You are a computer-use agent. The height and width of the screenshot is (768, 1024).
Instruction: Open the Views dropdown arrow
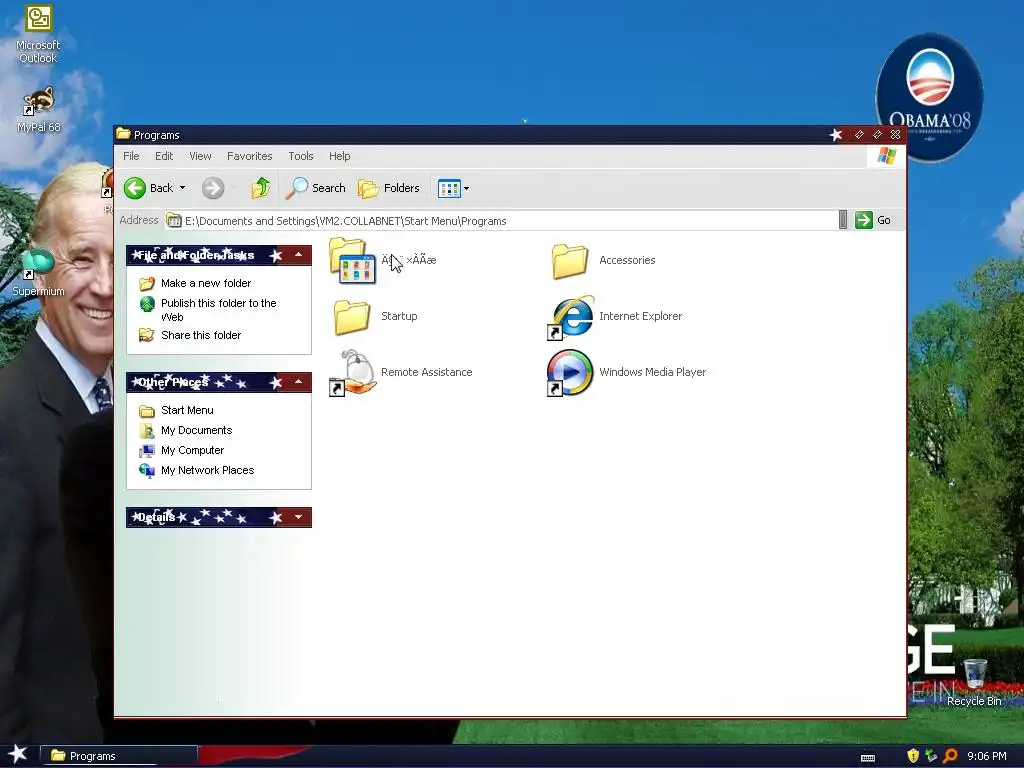(x=466, y=189)
